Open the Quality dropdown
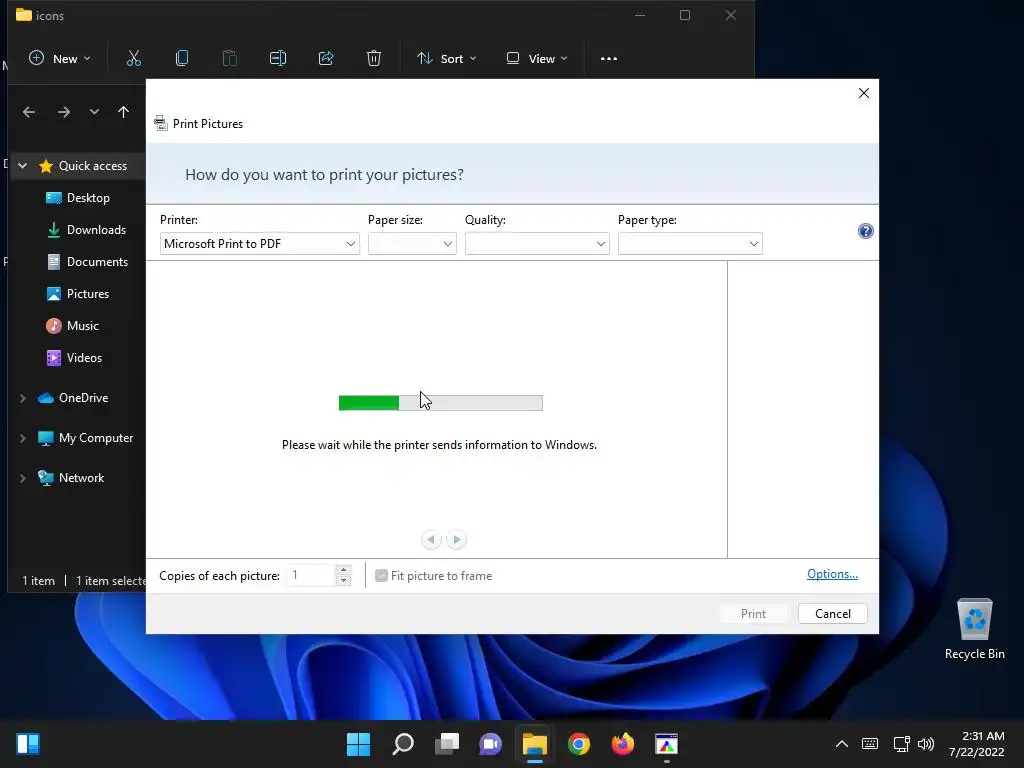Screen dimensions: 1024x768 point(537,244)
